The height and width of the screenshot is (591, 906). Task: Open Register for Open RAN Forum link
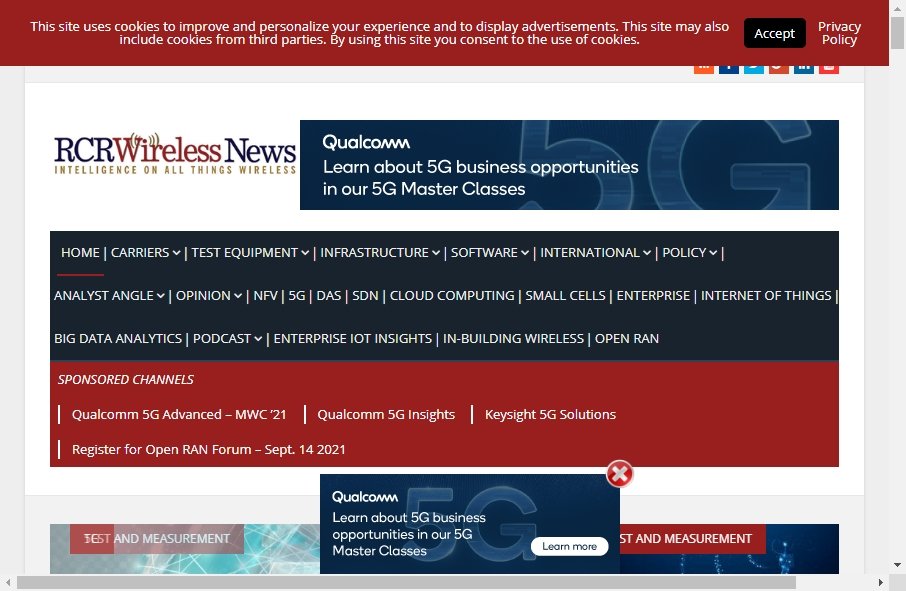[x=209, y=449]
